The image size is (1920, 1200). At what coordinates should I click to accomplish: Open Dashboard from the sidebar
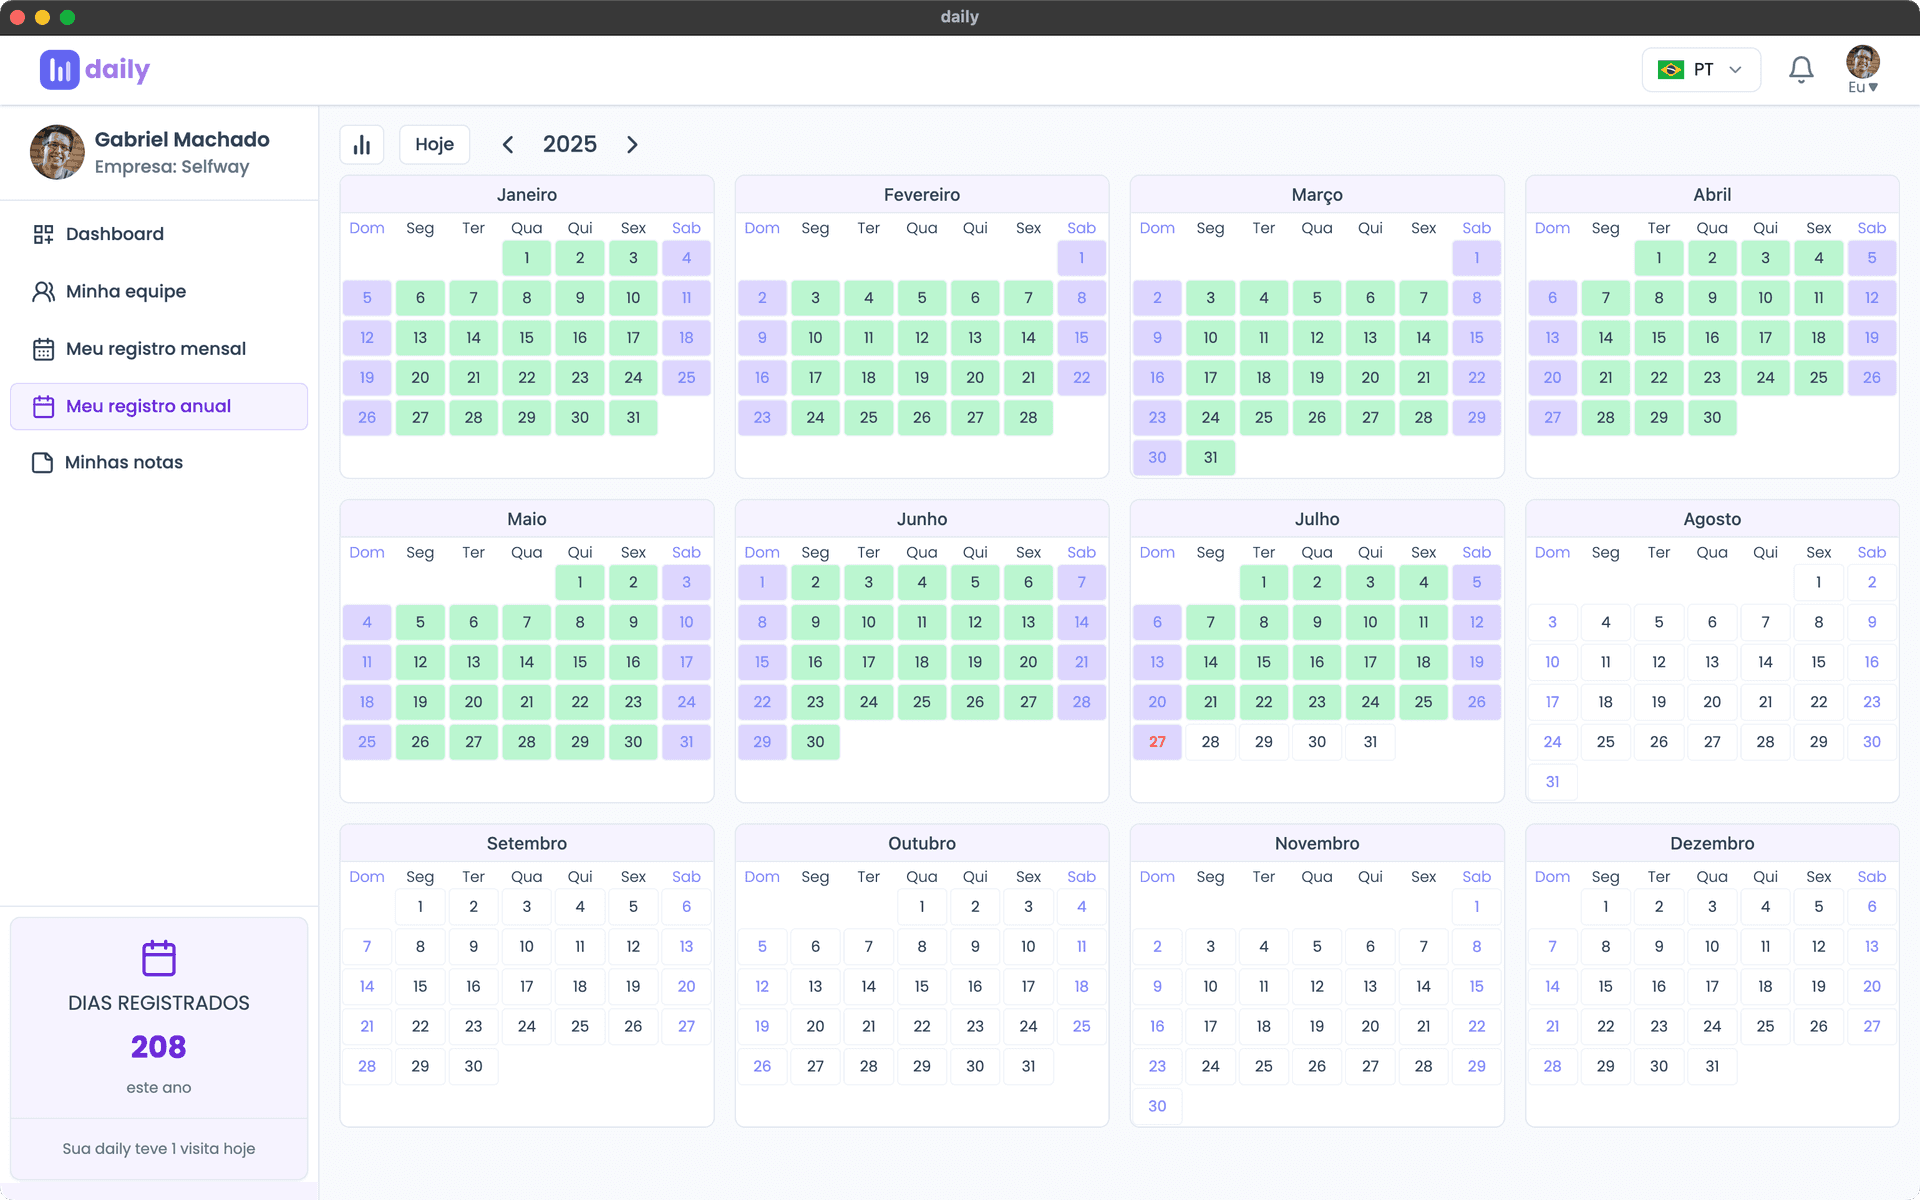tap(114, 234)
